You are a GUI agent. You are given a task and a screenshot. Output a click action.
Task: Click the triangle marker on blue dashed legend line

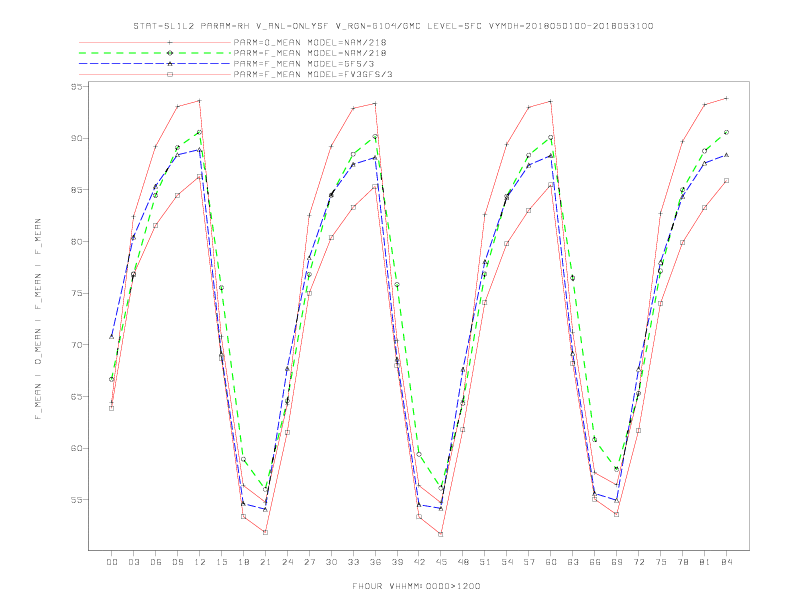pyautogui.click(x=170, y=64)
